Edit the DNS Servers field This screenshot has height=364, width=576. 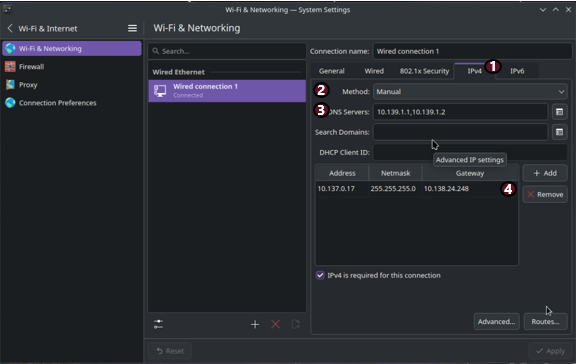coord(460,112)
